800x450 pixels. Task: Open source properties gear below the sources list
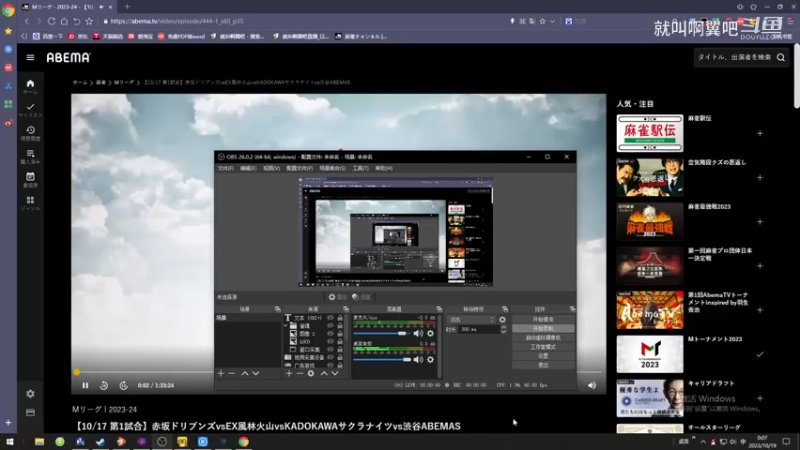click(x=311, y=373)
